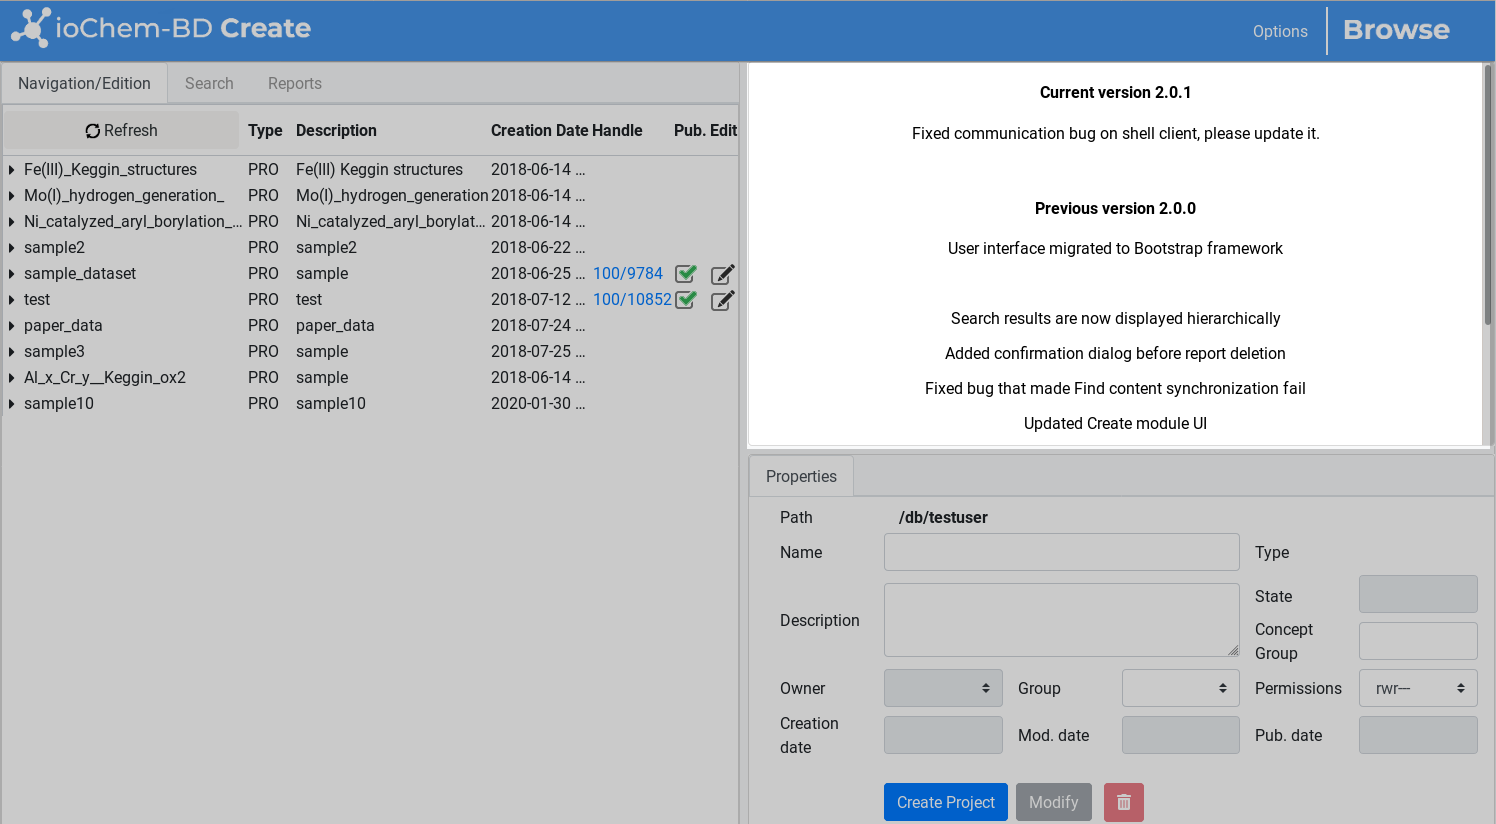Switch to the Reports tab
Screen dimensions: 1496x824
click(295, 84)
